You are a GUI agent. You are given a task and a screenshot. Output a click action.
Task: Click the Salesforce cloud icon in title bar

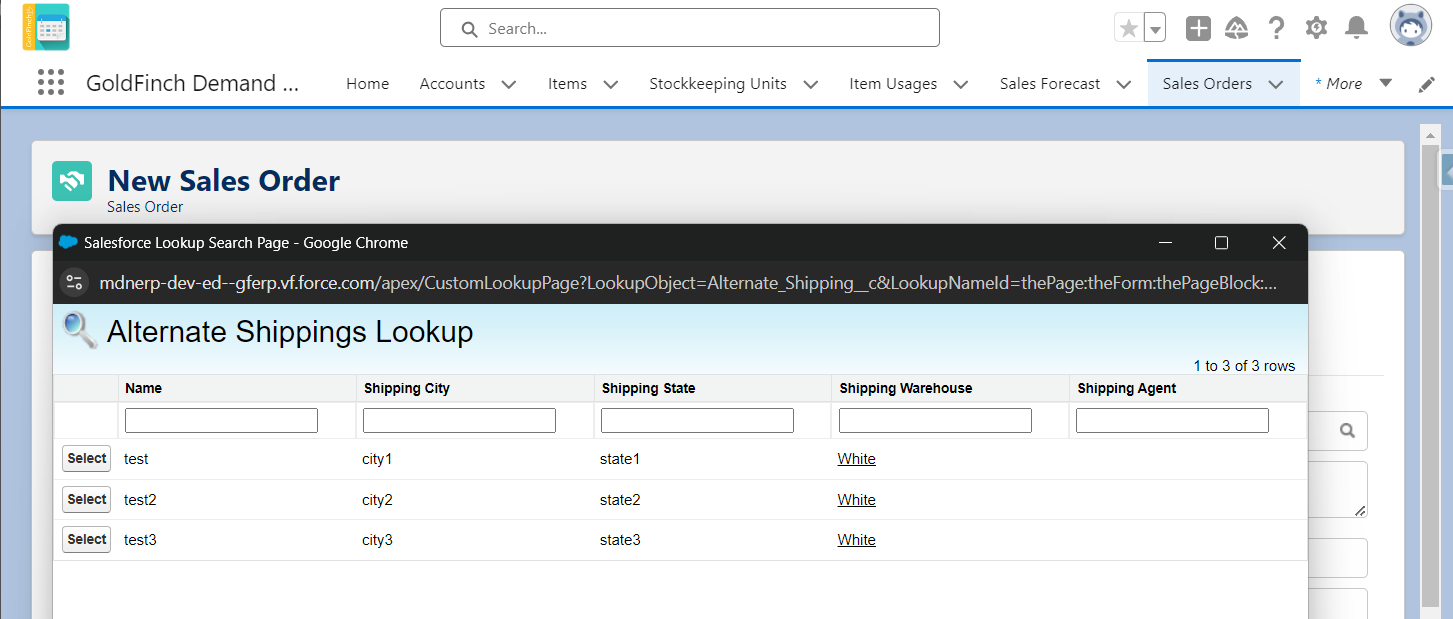(x=68, y=242)
